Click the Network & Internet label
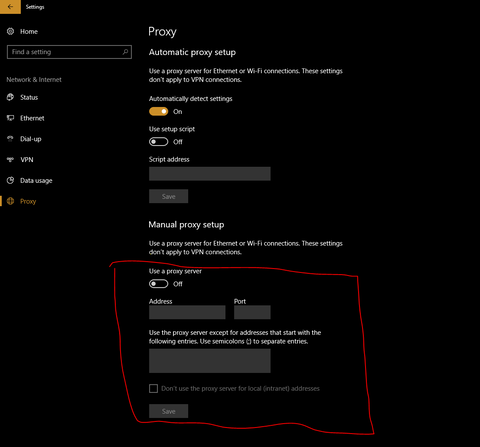 coord(34,80)
